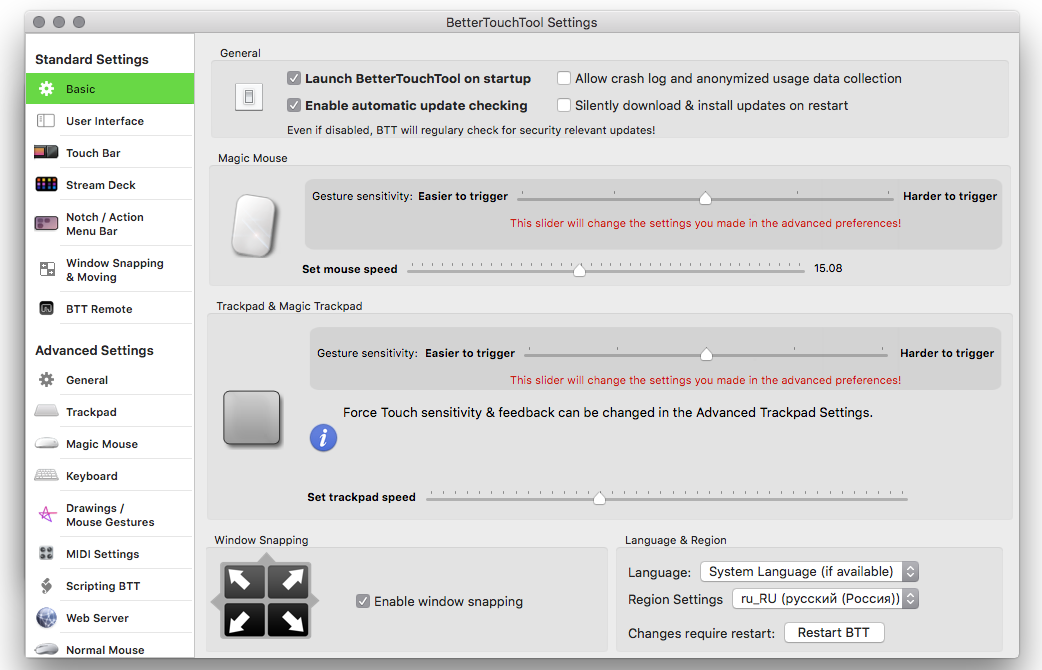Enable crash log and usage data collection
Viewport: 1042px width, 670px height.
pos(564,78)
